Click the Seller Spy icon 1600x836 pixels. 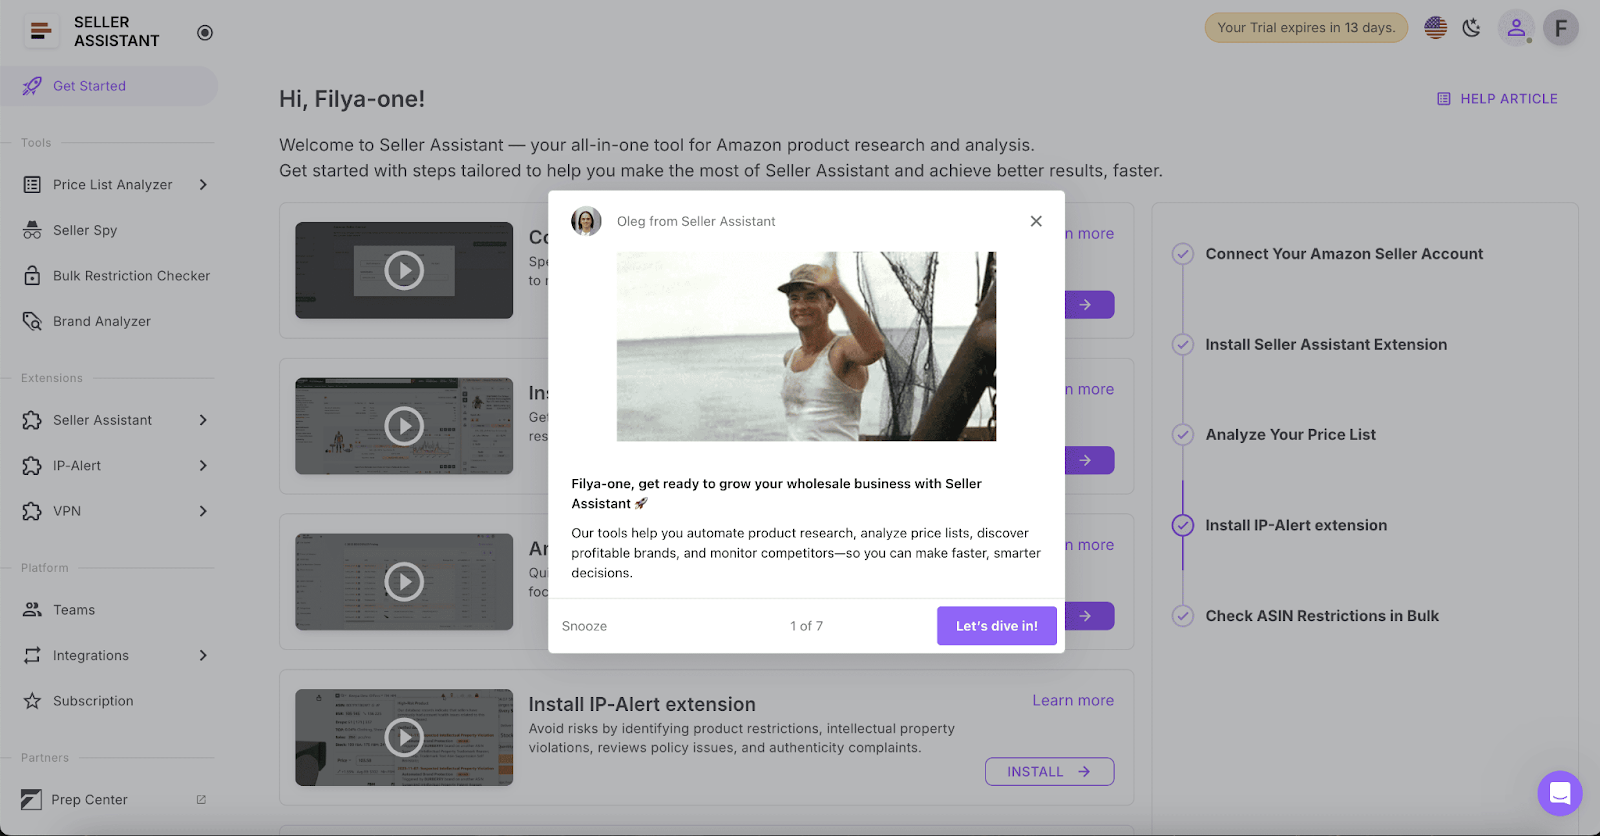(x=32, y=230)
